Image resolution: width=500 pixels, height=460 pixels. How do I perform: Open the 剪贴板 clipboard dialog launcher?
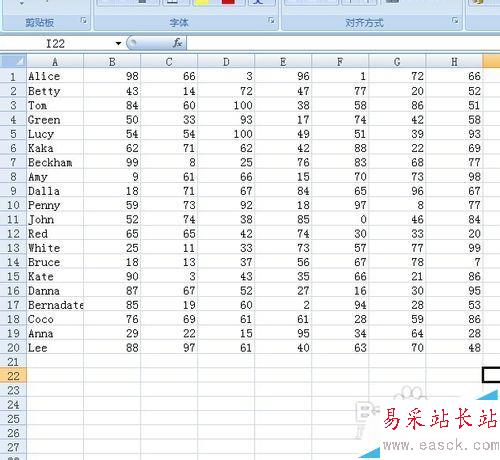83,21
